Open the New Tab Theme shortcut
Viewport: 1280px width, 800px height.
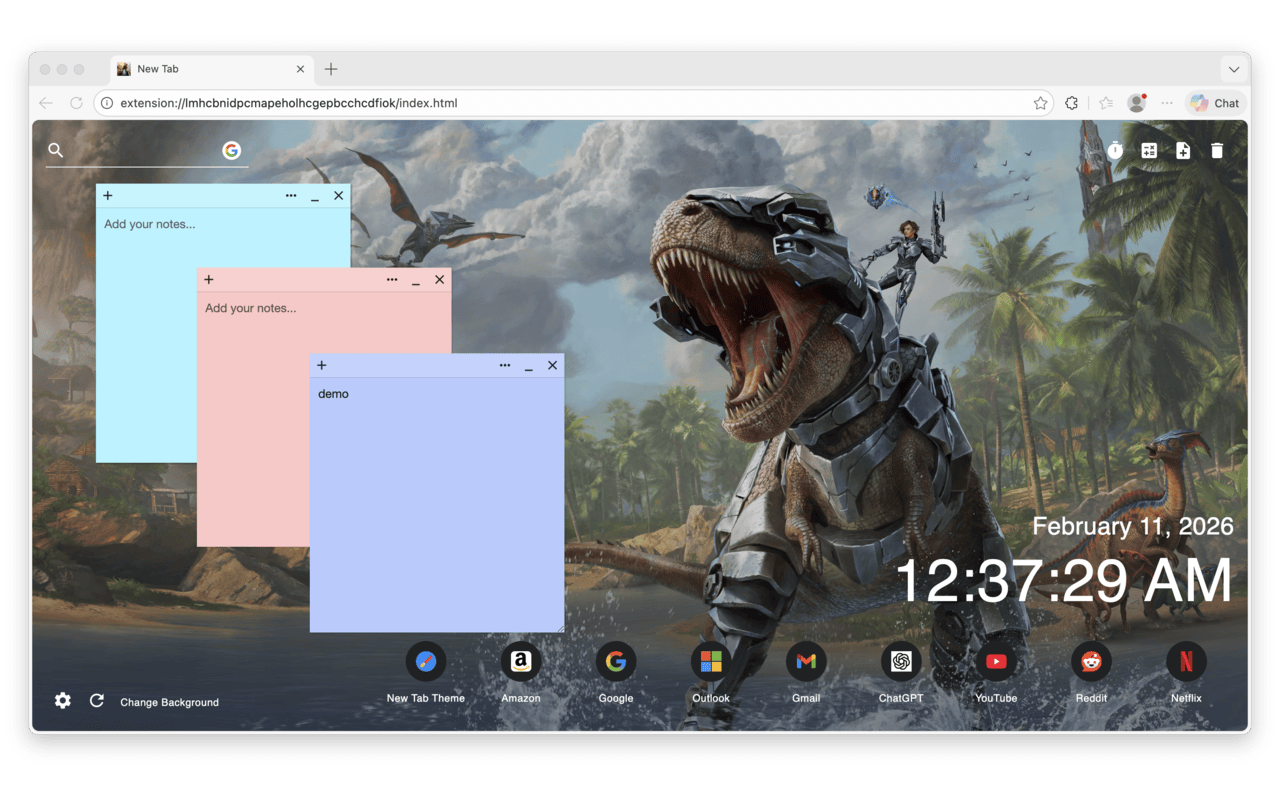point(426,661)
